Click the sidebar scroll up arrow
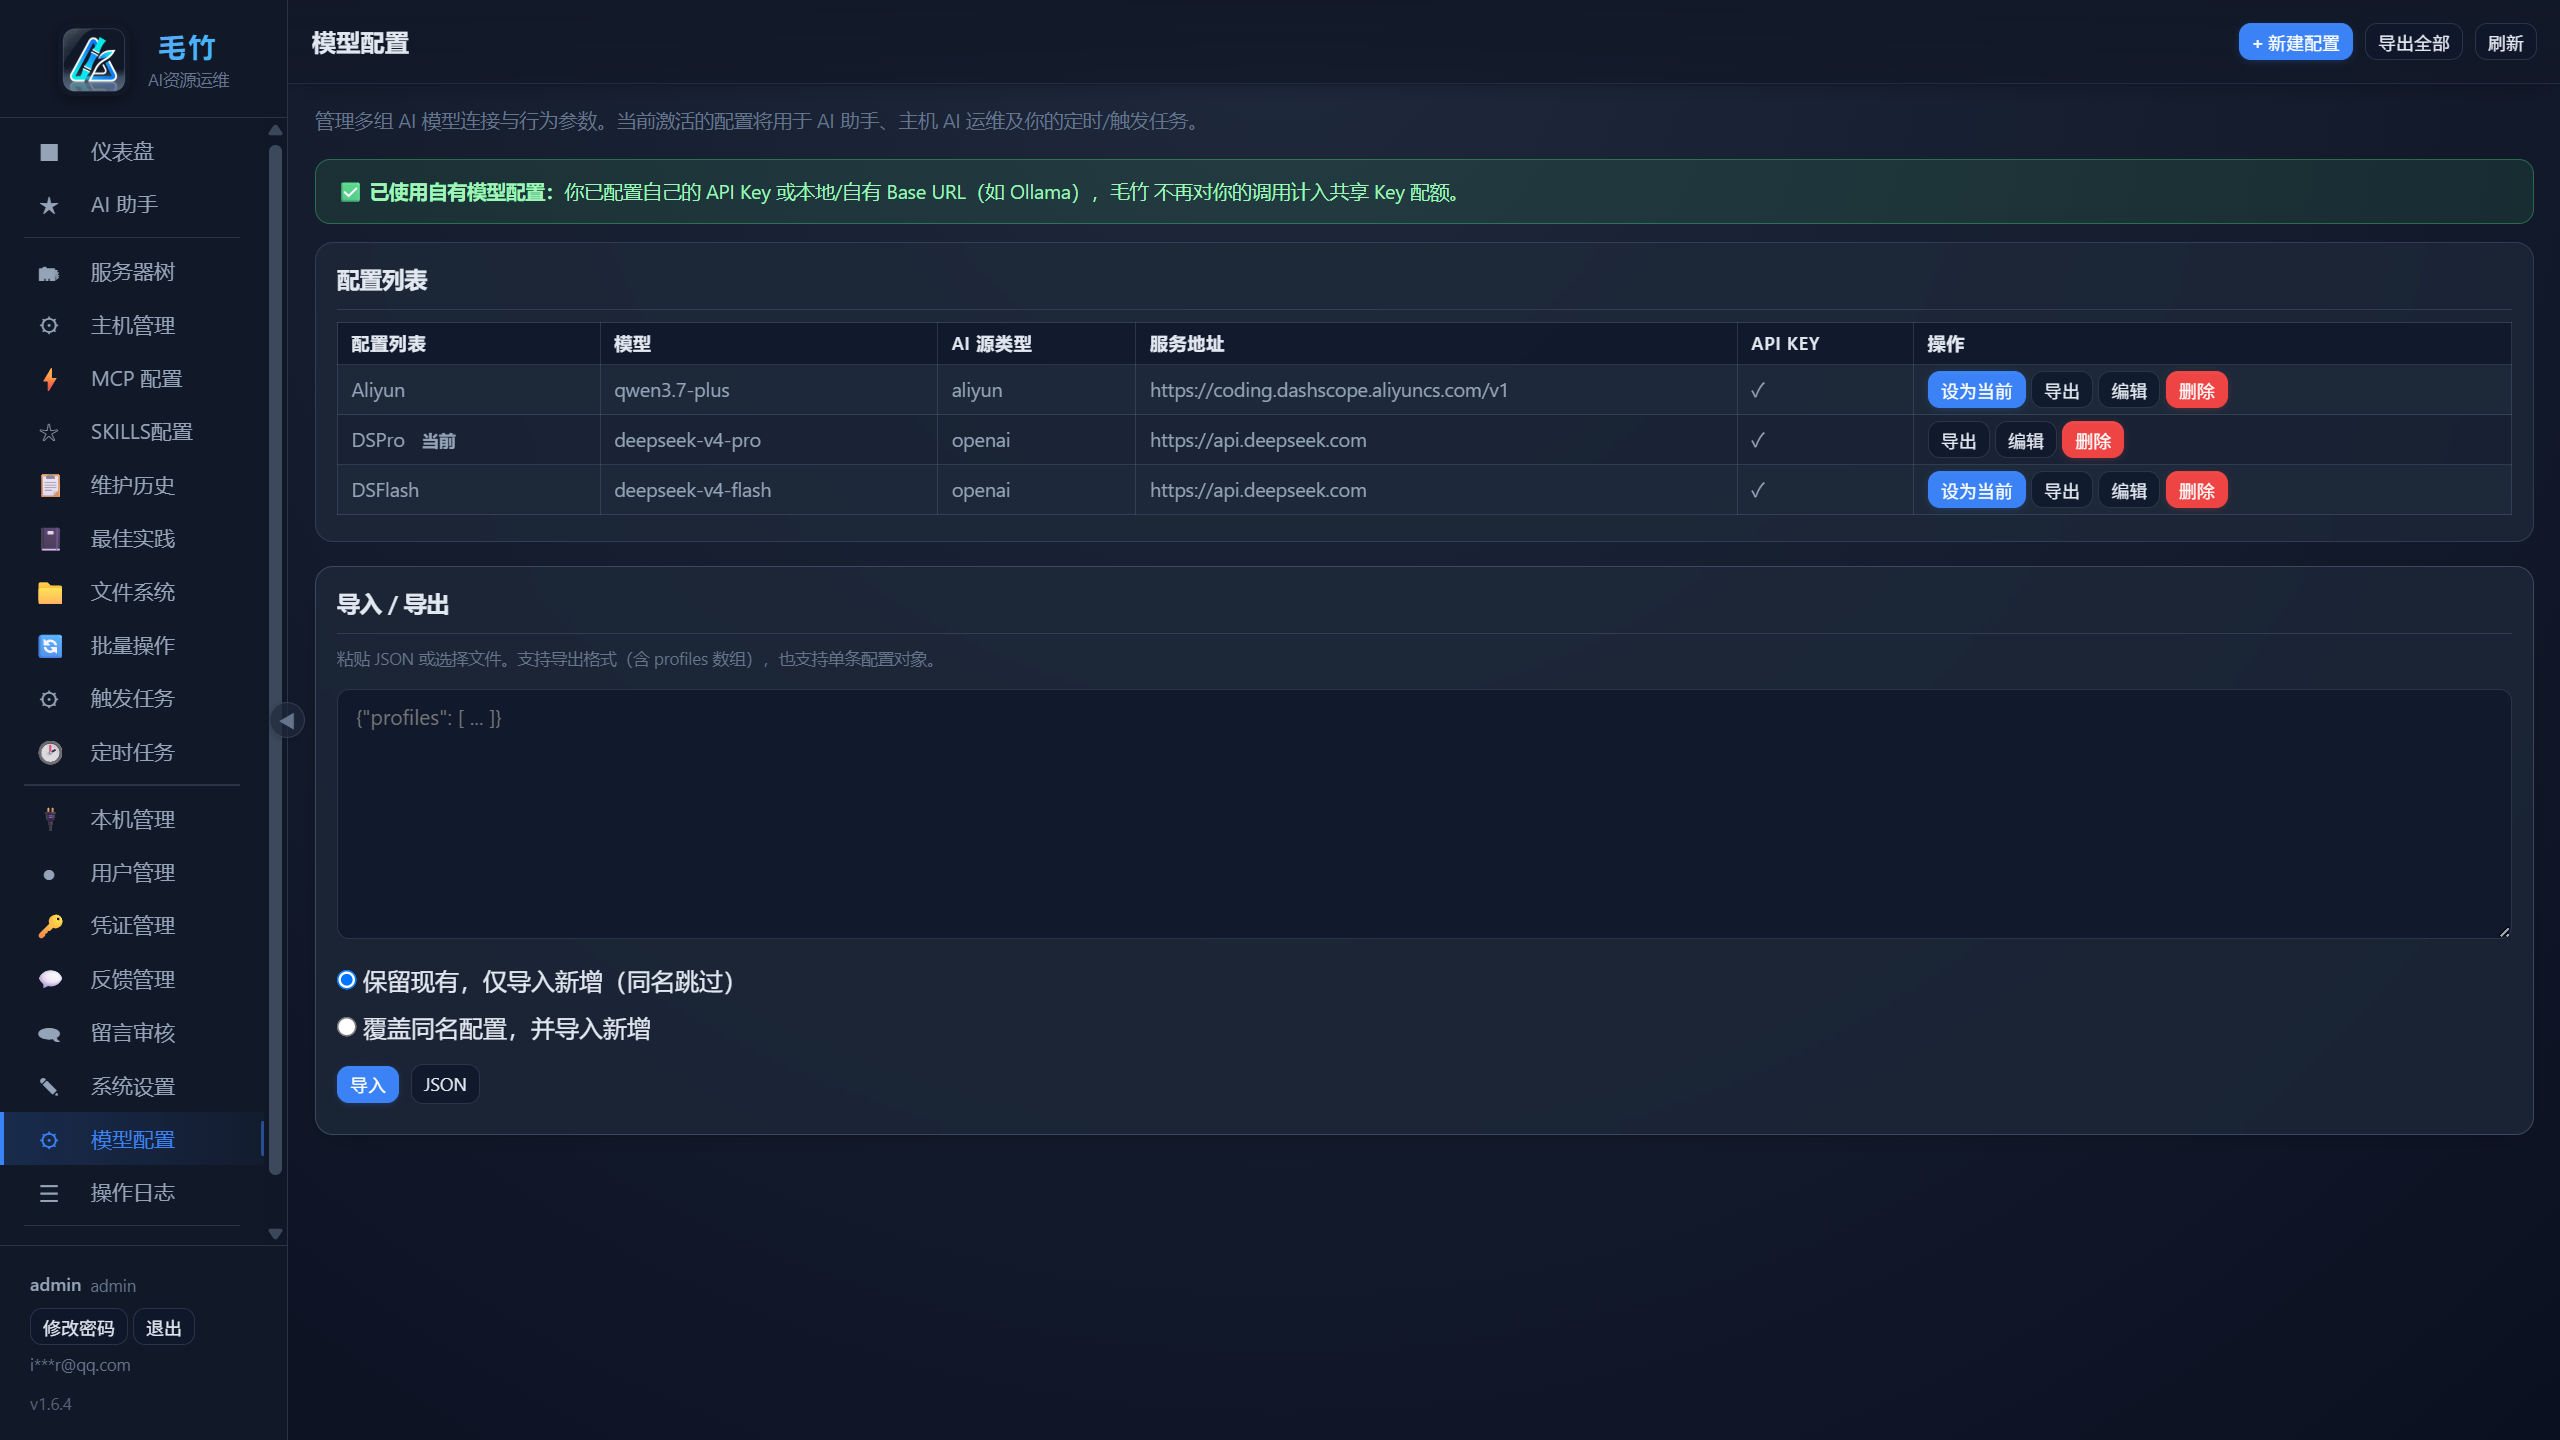Image resolution: width=2560 pixels, height=1440 pixels. [x=275, y=130]
